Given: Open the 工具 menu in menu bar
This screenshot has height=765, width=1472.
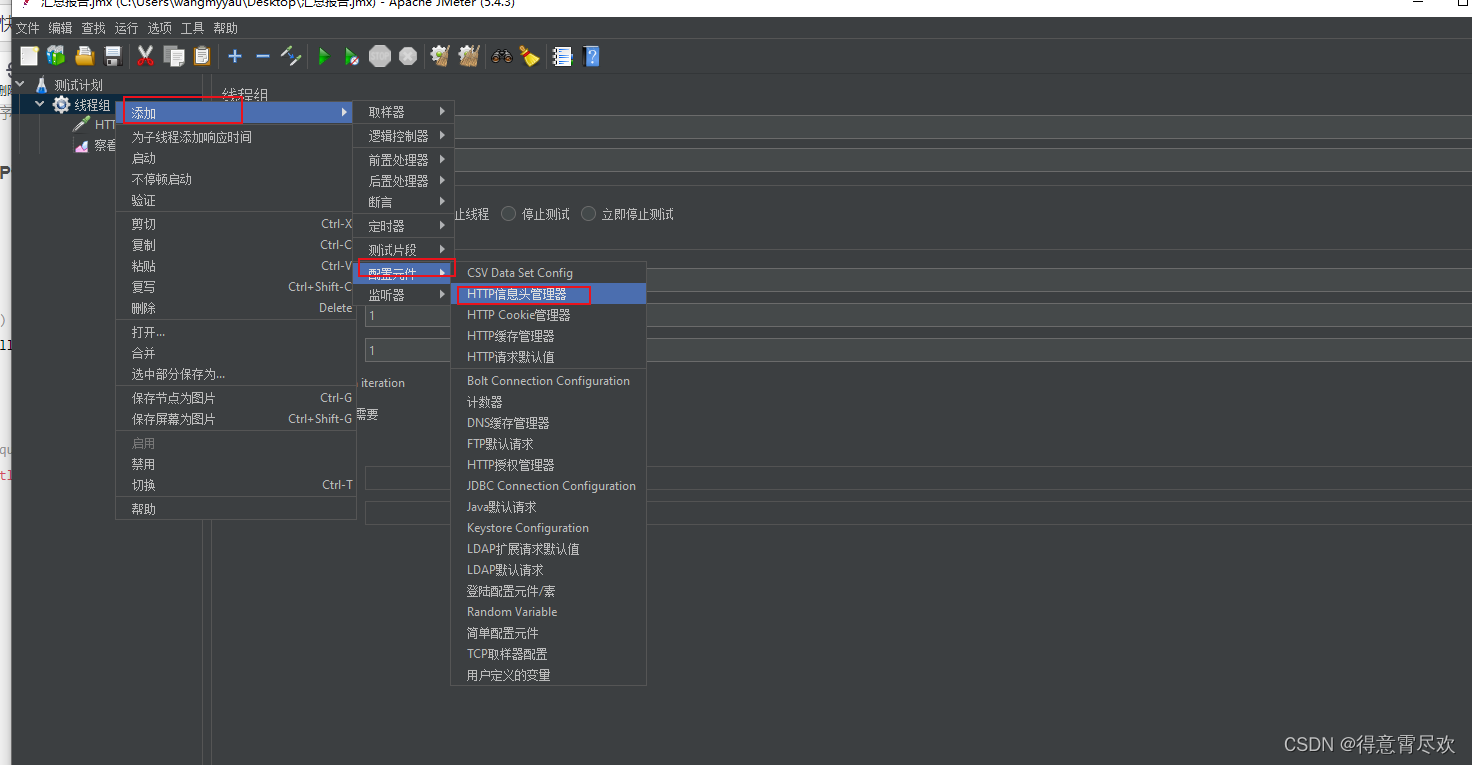Looking at the screenshot, I should (x=192, y=28).
